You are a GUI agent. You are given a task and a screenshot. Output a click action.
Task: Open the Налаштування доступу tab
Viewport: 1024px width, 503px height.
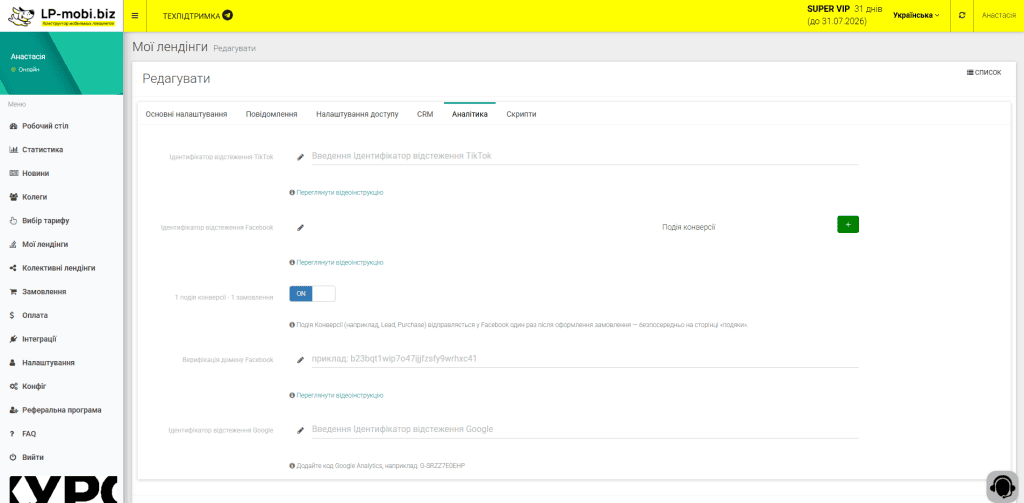pyautogui.click(x=357, y=114)
